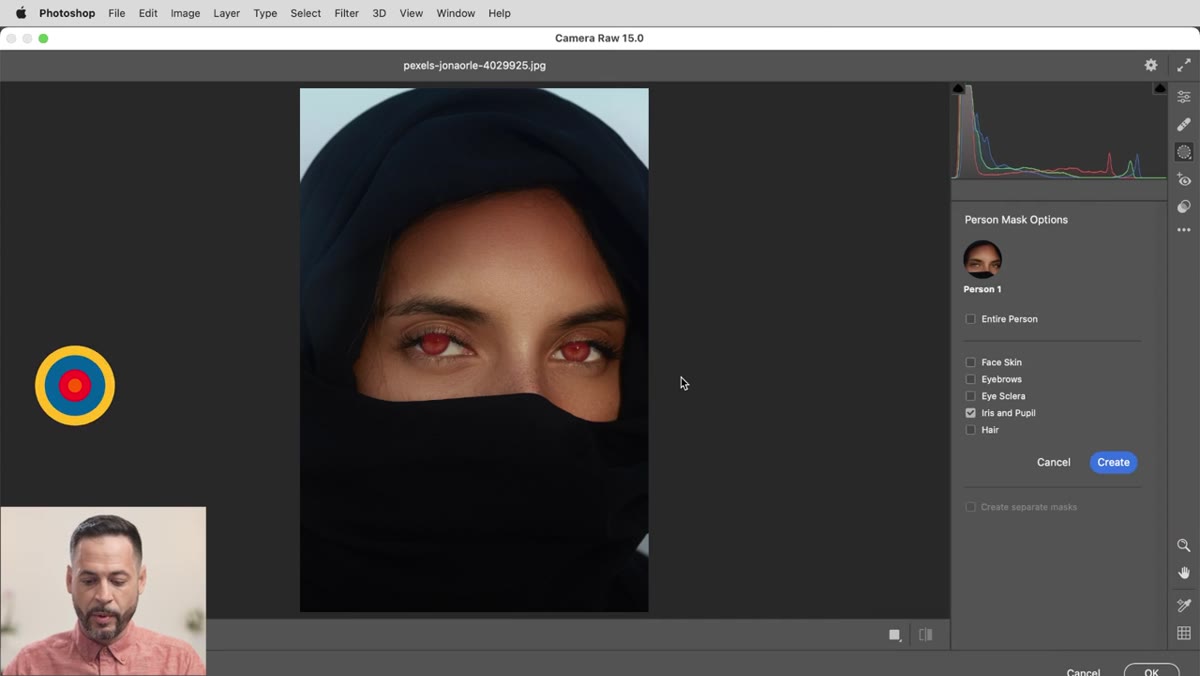Enable the Hair mask checkbox
Screen dimensions: 1200x676
(x=970, y=430)
